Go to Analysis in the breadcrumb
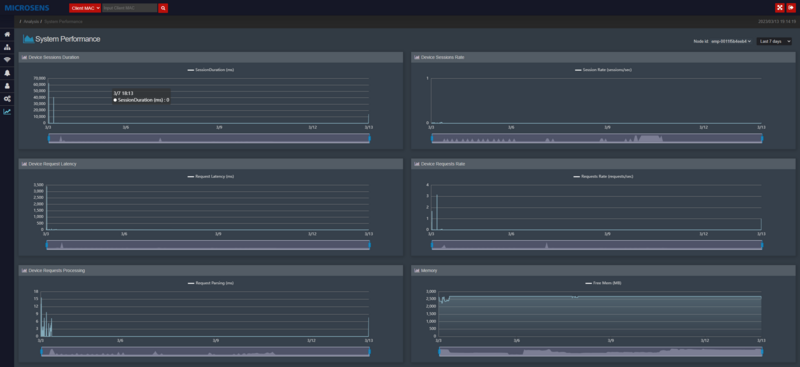This screenshot has height=367, width=800. click(31, 21)
